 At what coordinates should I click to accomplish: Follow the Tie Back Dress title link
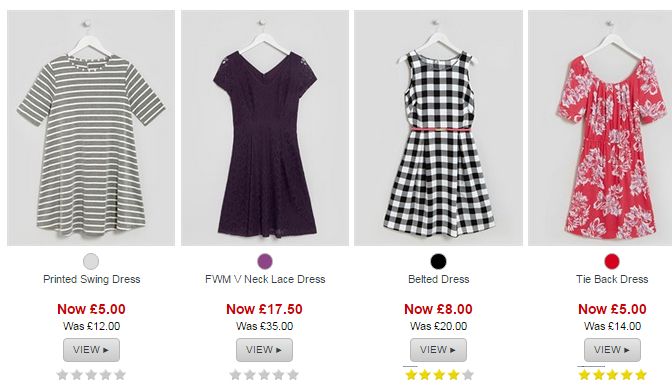tap(612, 279)
